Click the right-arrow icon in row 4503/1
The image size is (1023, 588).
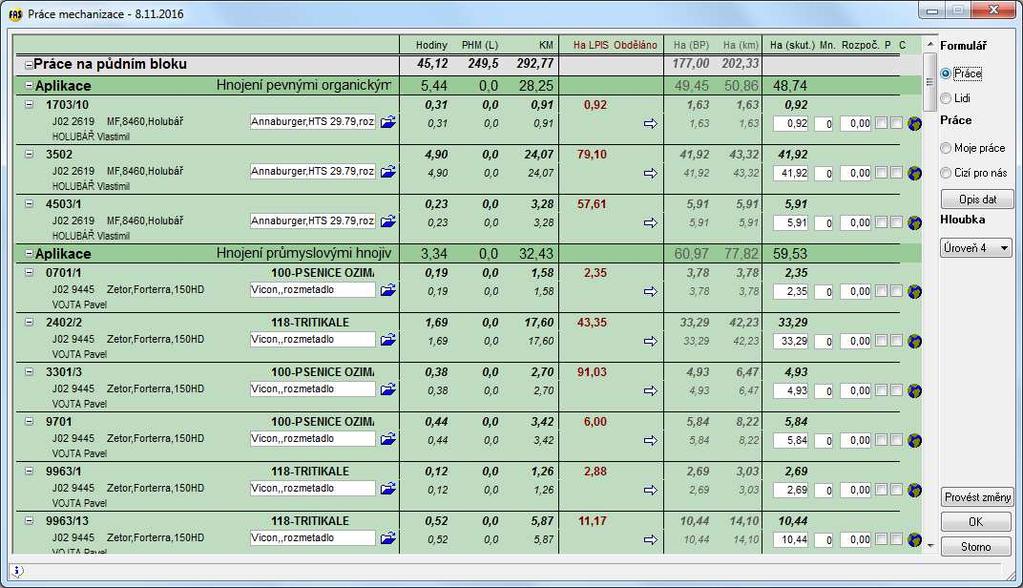pos(650,223)
